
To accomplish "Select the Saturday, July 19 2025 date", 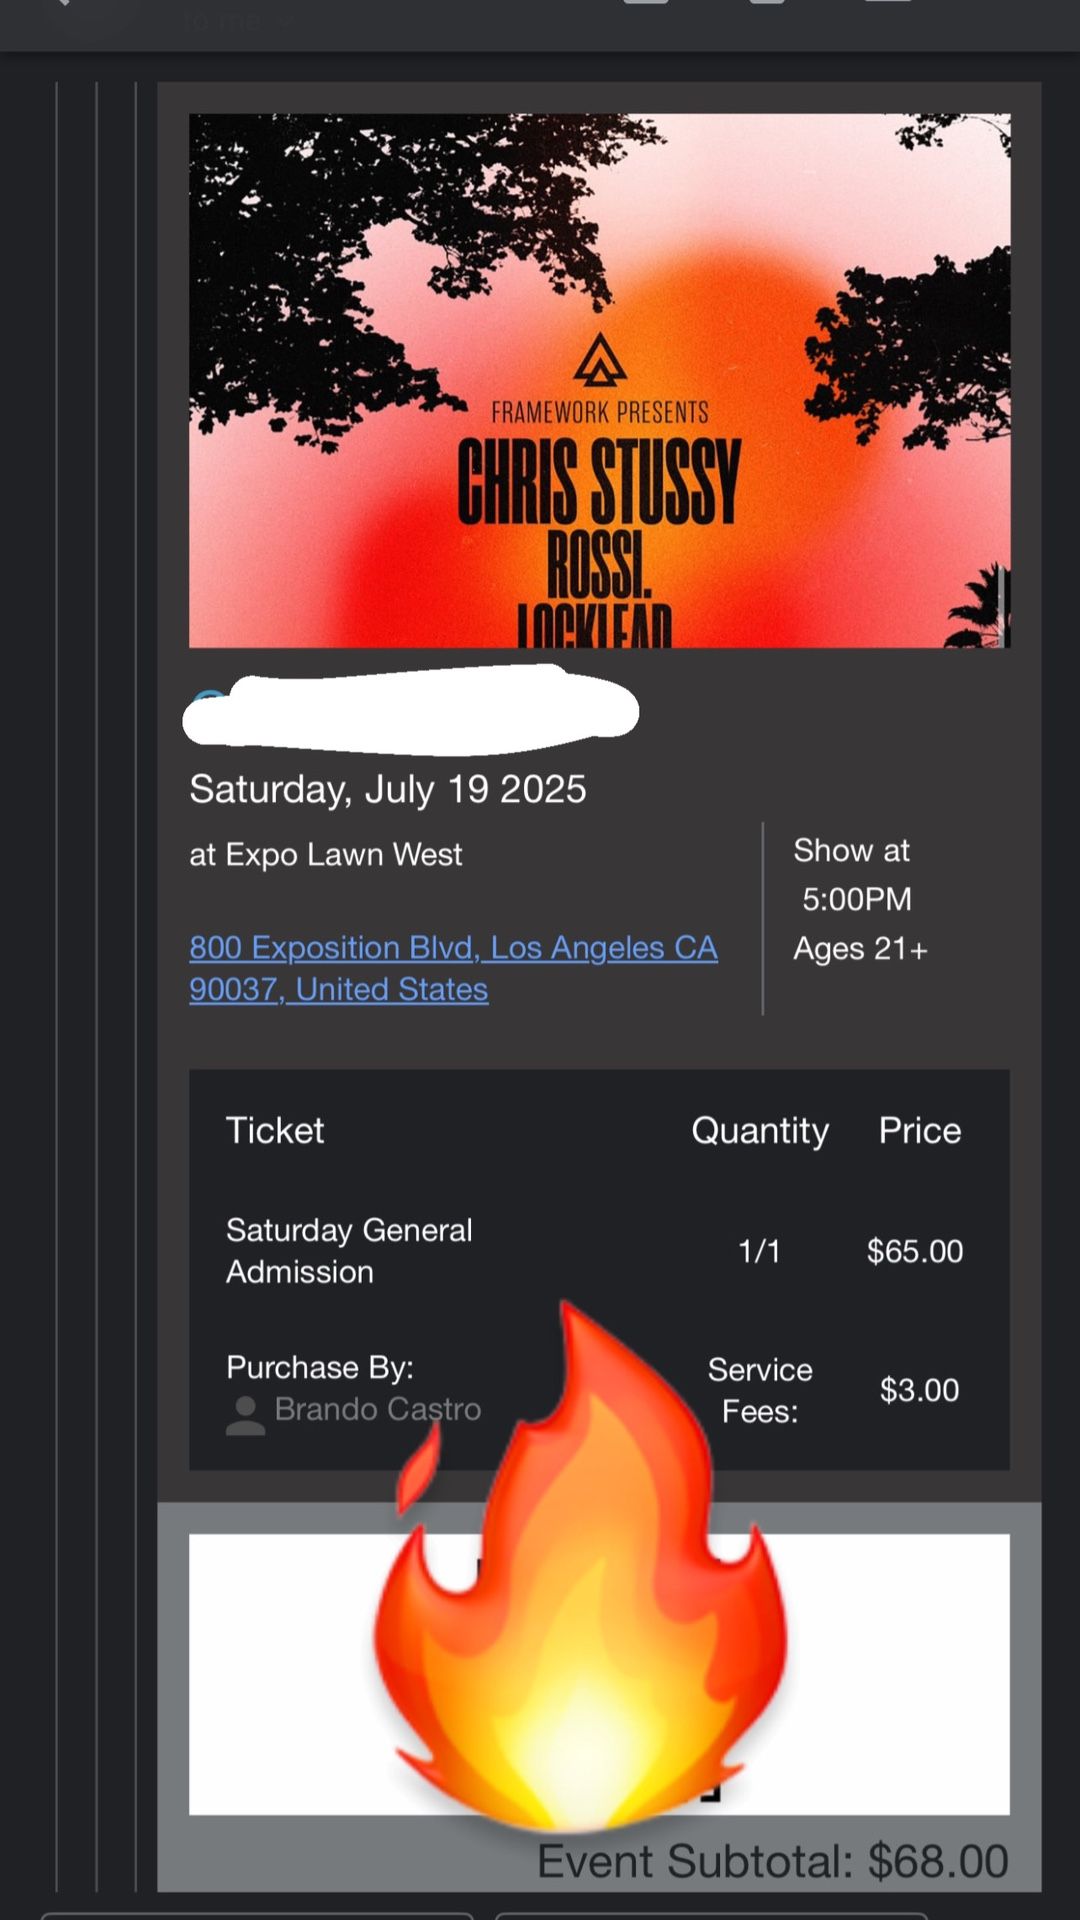I will [x=387, y=789].
